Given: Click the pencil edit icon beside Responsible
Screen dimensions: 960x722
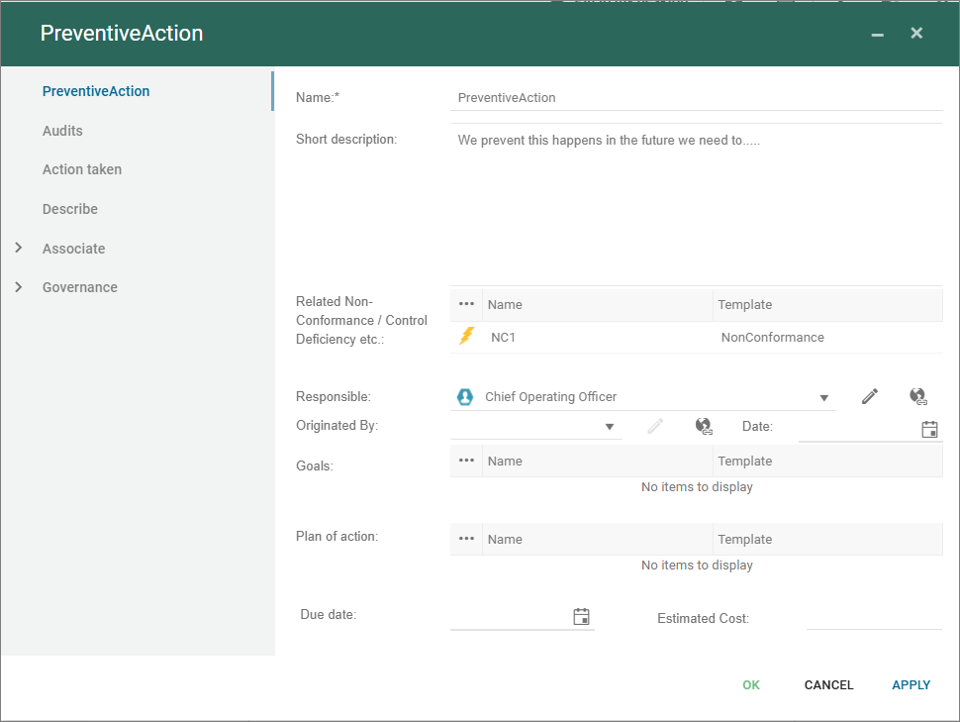Looking at the screenshot, I should pyautogui.click(x=870, y=397).
